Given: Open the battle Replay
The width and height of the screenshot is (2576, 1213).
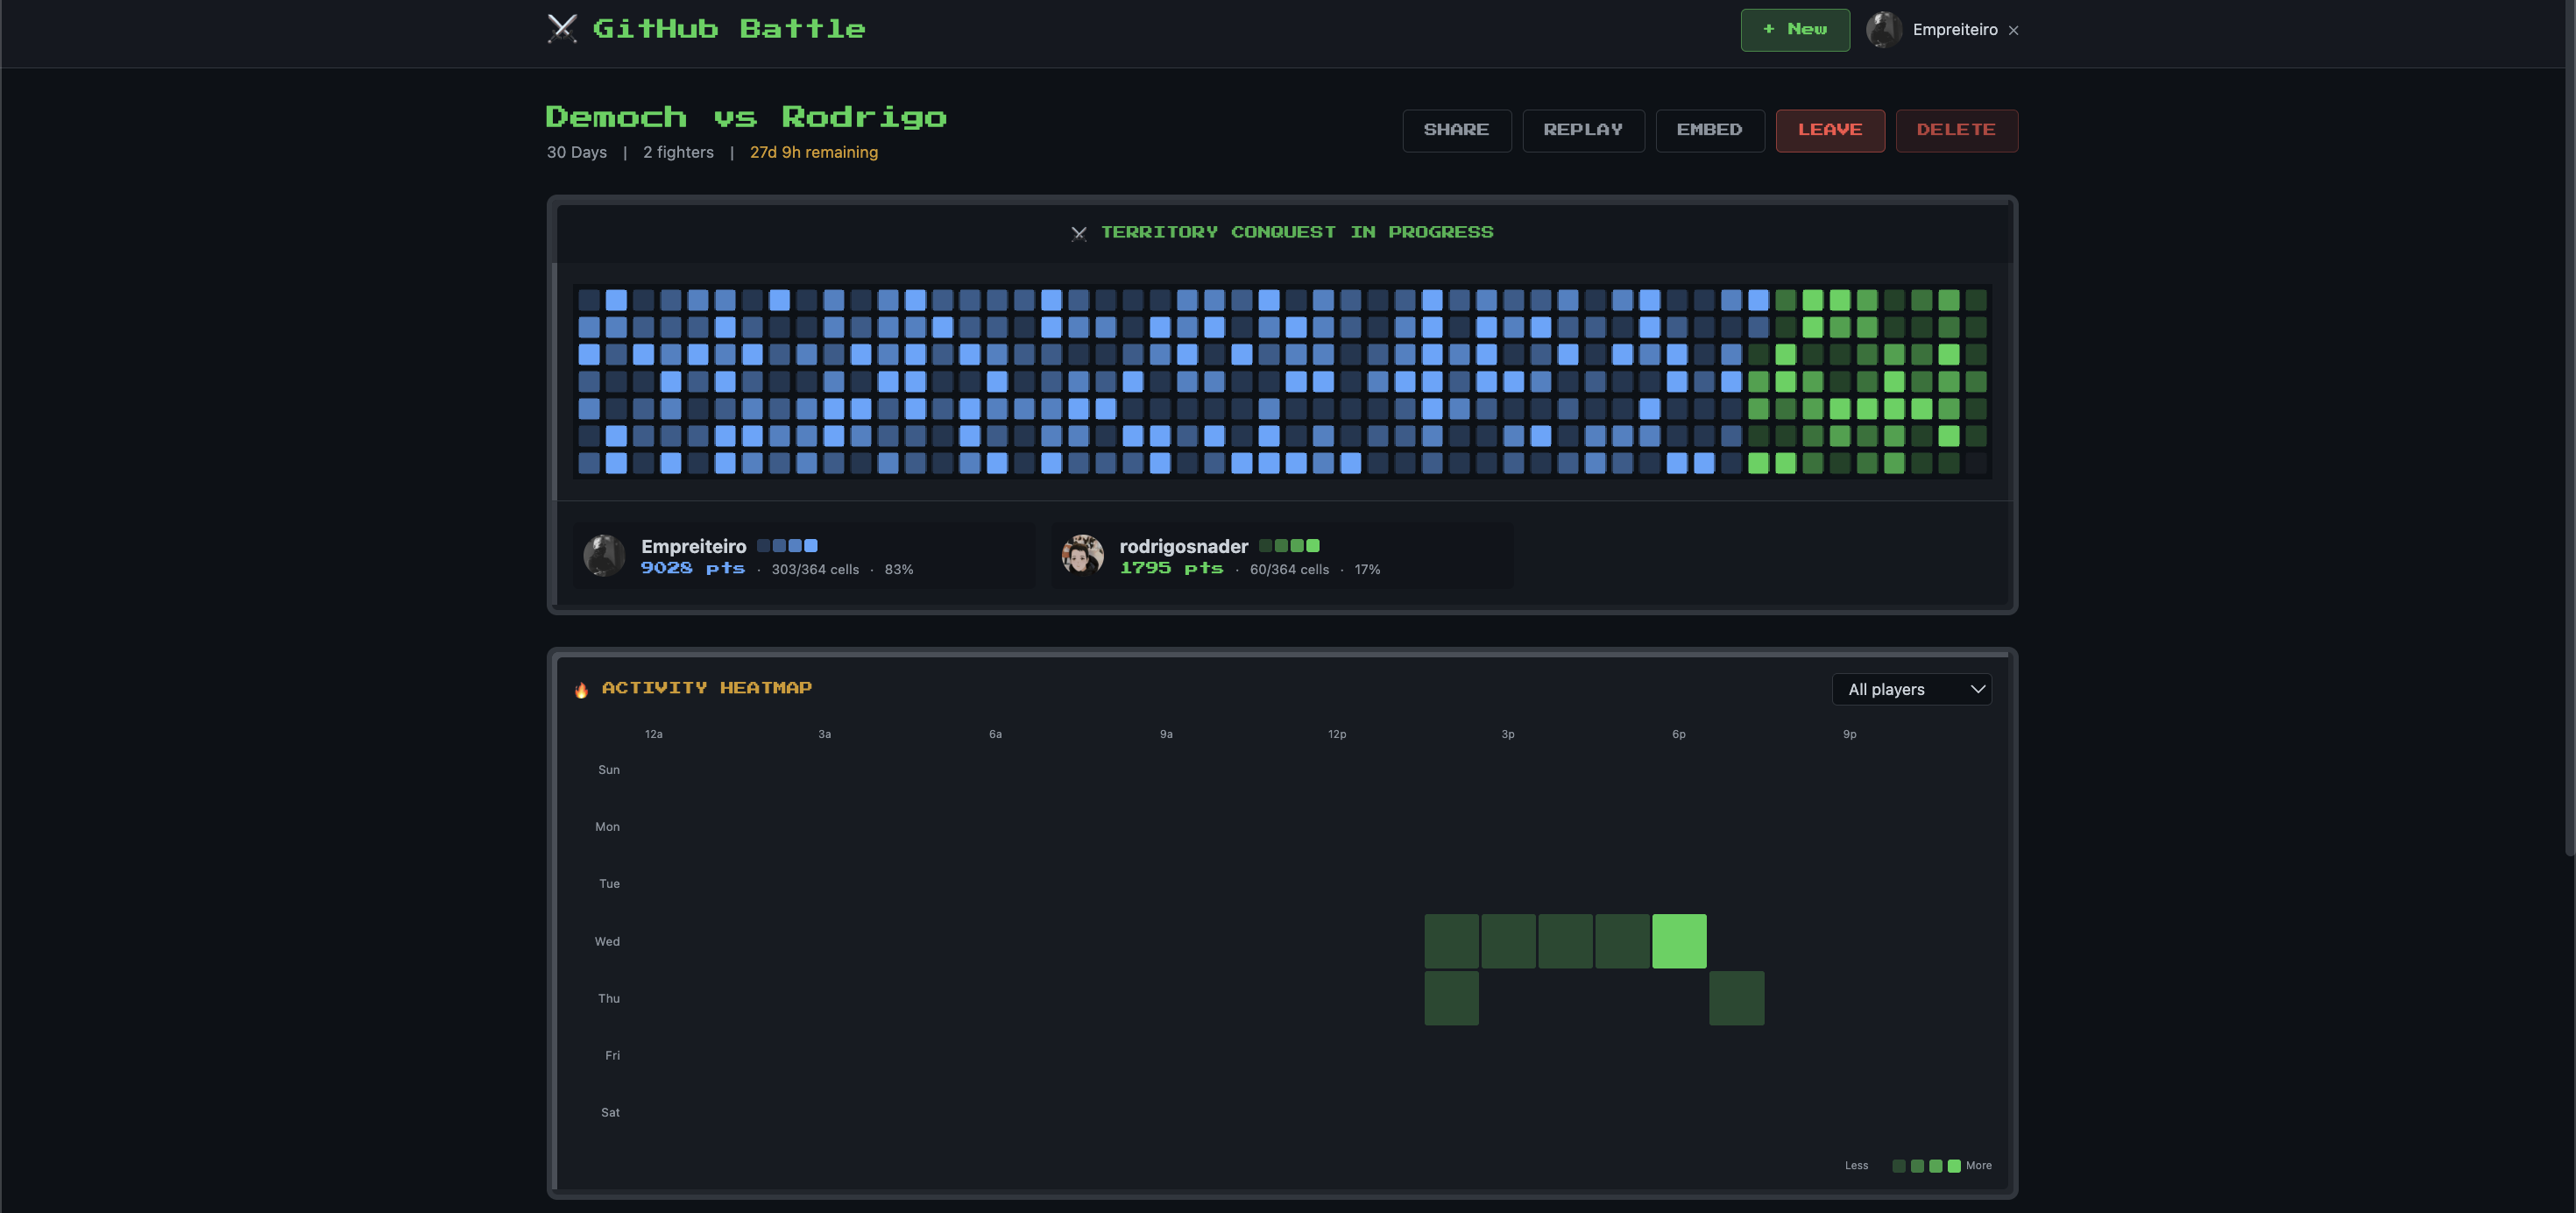Looking at the screenshot, I should pyautogui.click(x=1583, y=130).
